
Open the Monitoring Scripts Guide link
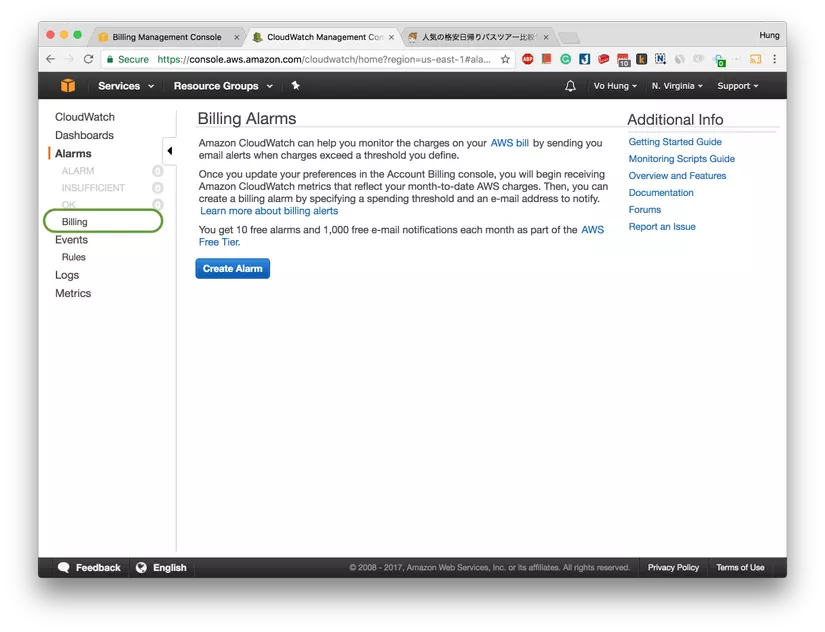tap(681, 158)
